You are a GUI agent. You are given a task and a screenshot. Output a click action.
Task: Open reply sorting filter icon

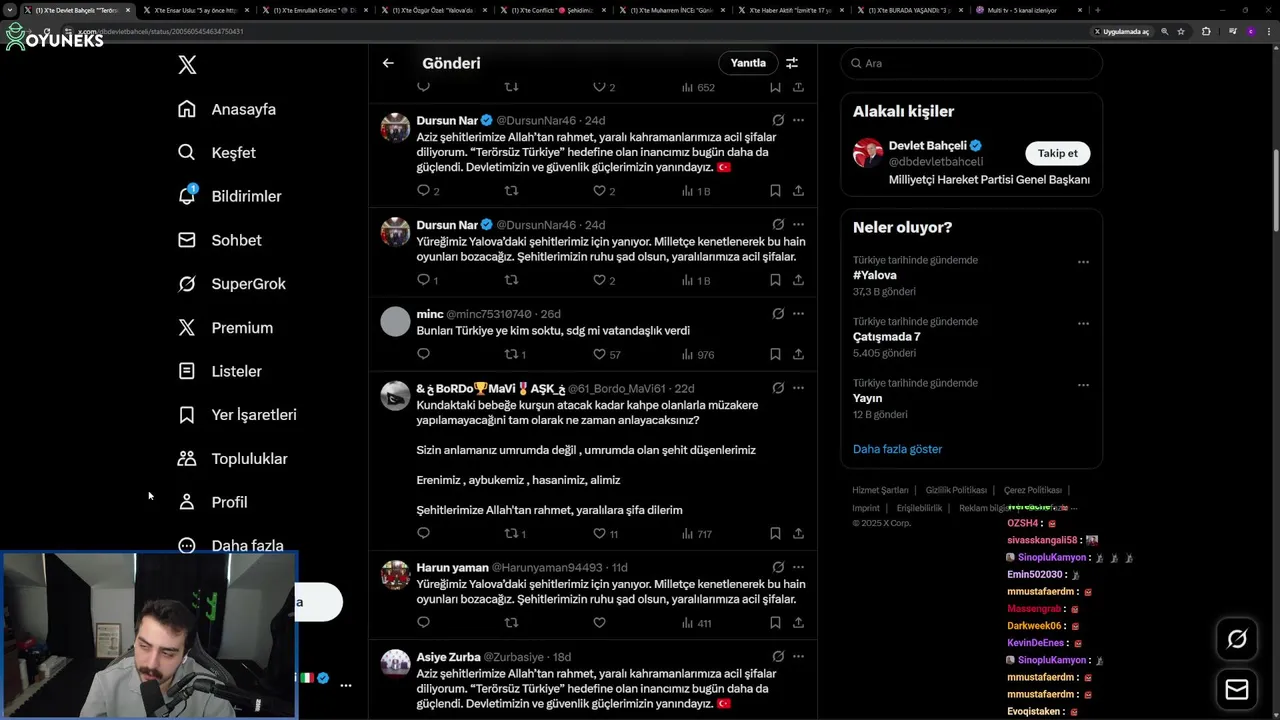[x=792, y=63]
